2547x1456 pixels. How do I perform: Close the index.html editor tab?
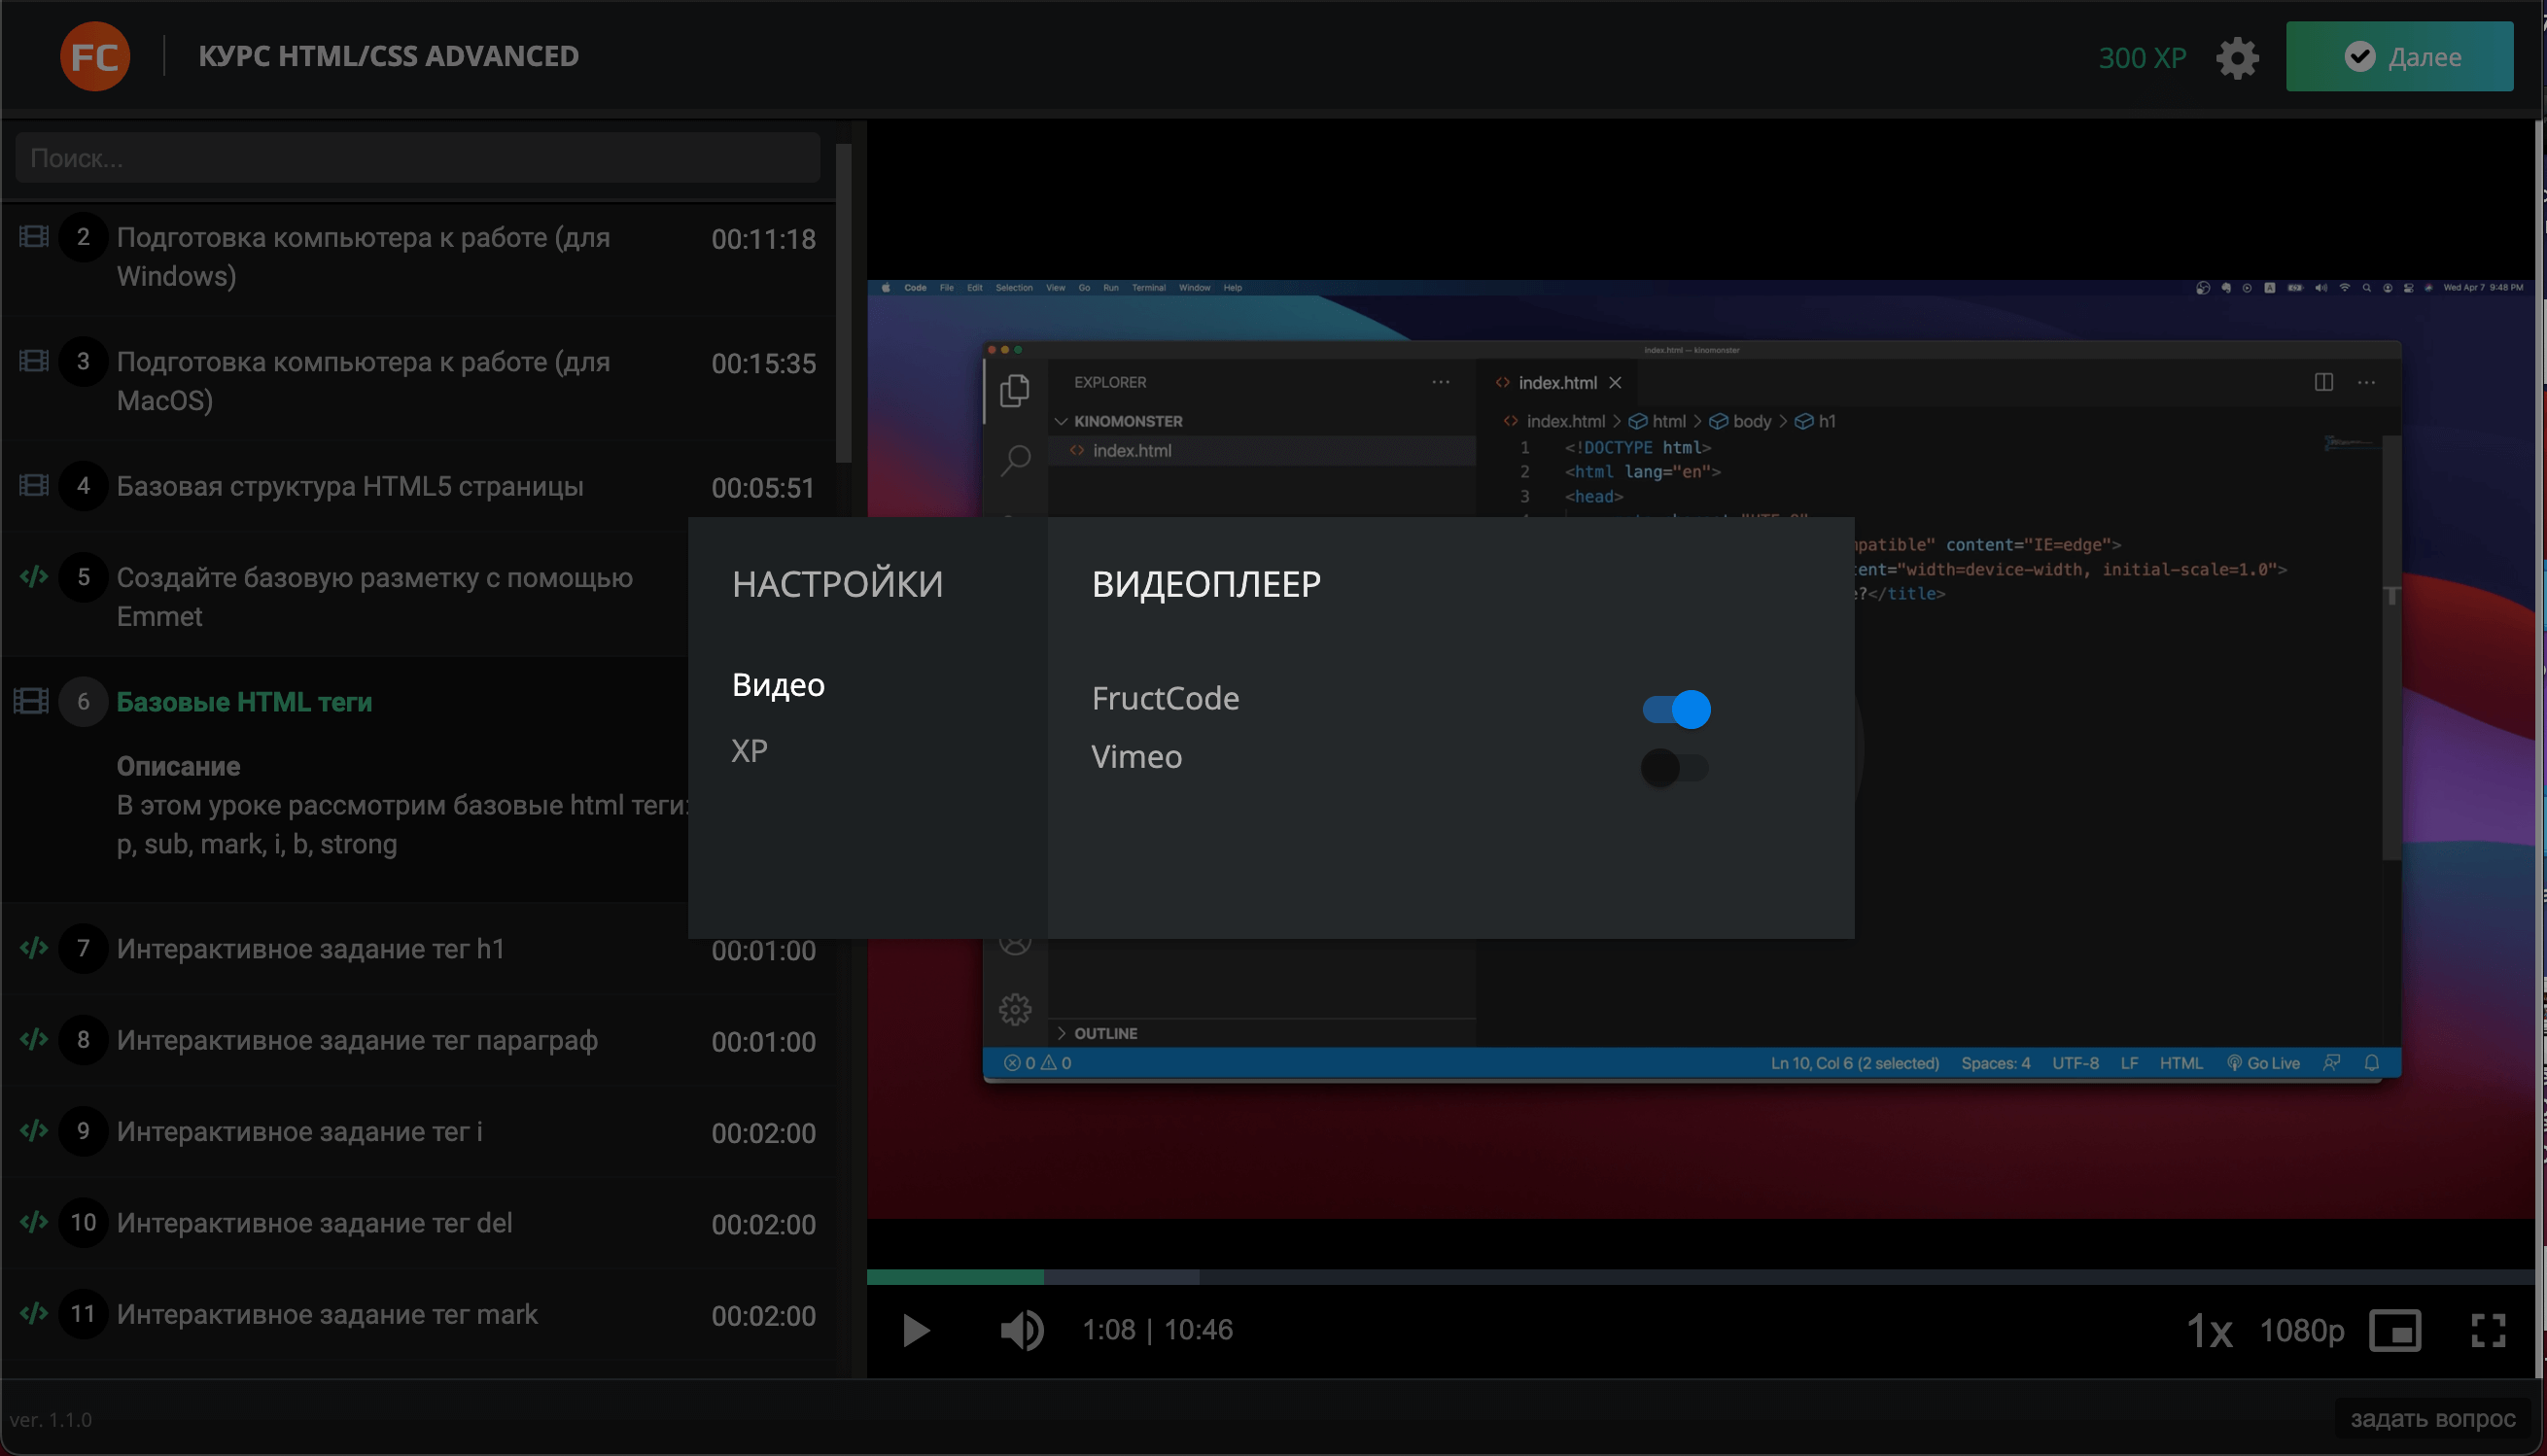tap(1615, 383)
